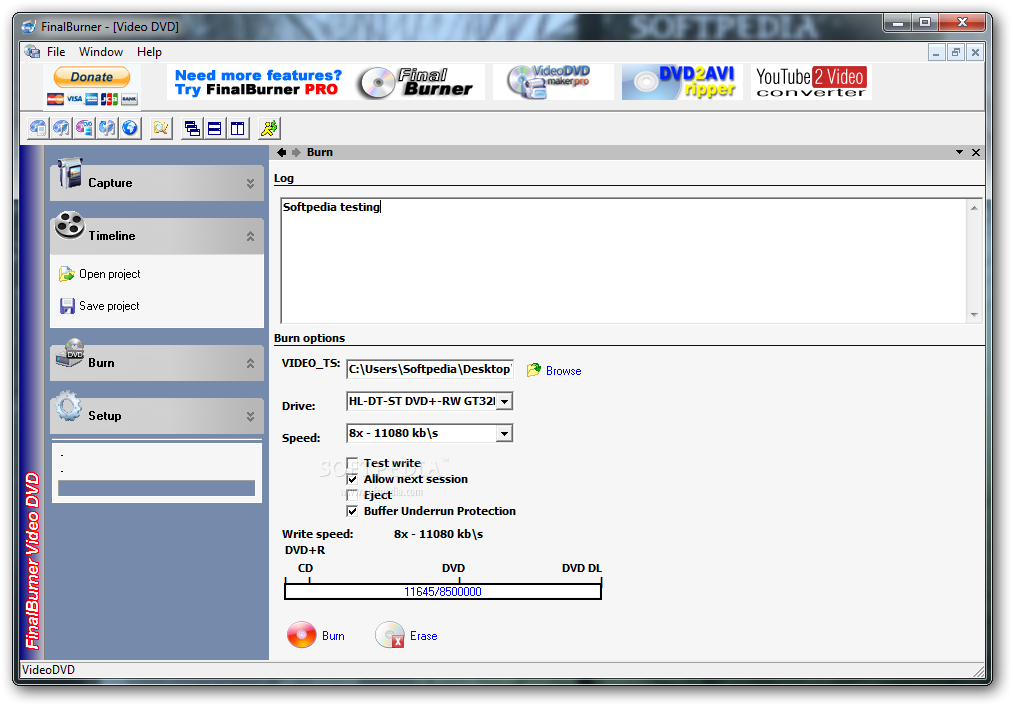Open the File menu
Image resolution: width=1013 pixels, height=706 pixels.
[56, 52]
